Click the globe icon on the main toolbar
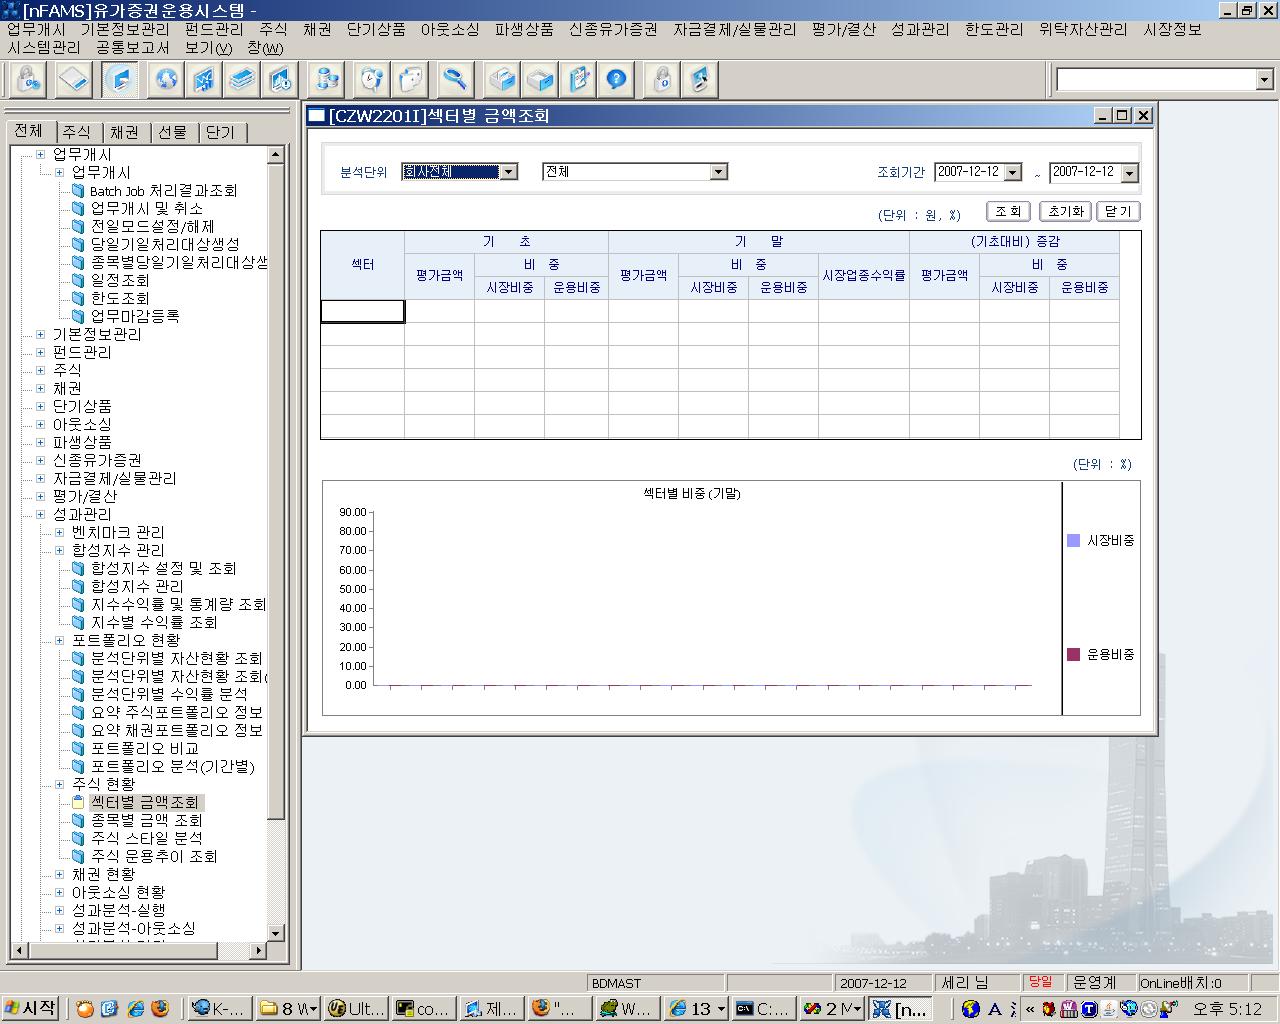 click(x=165, y=79)
